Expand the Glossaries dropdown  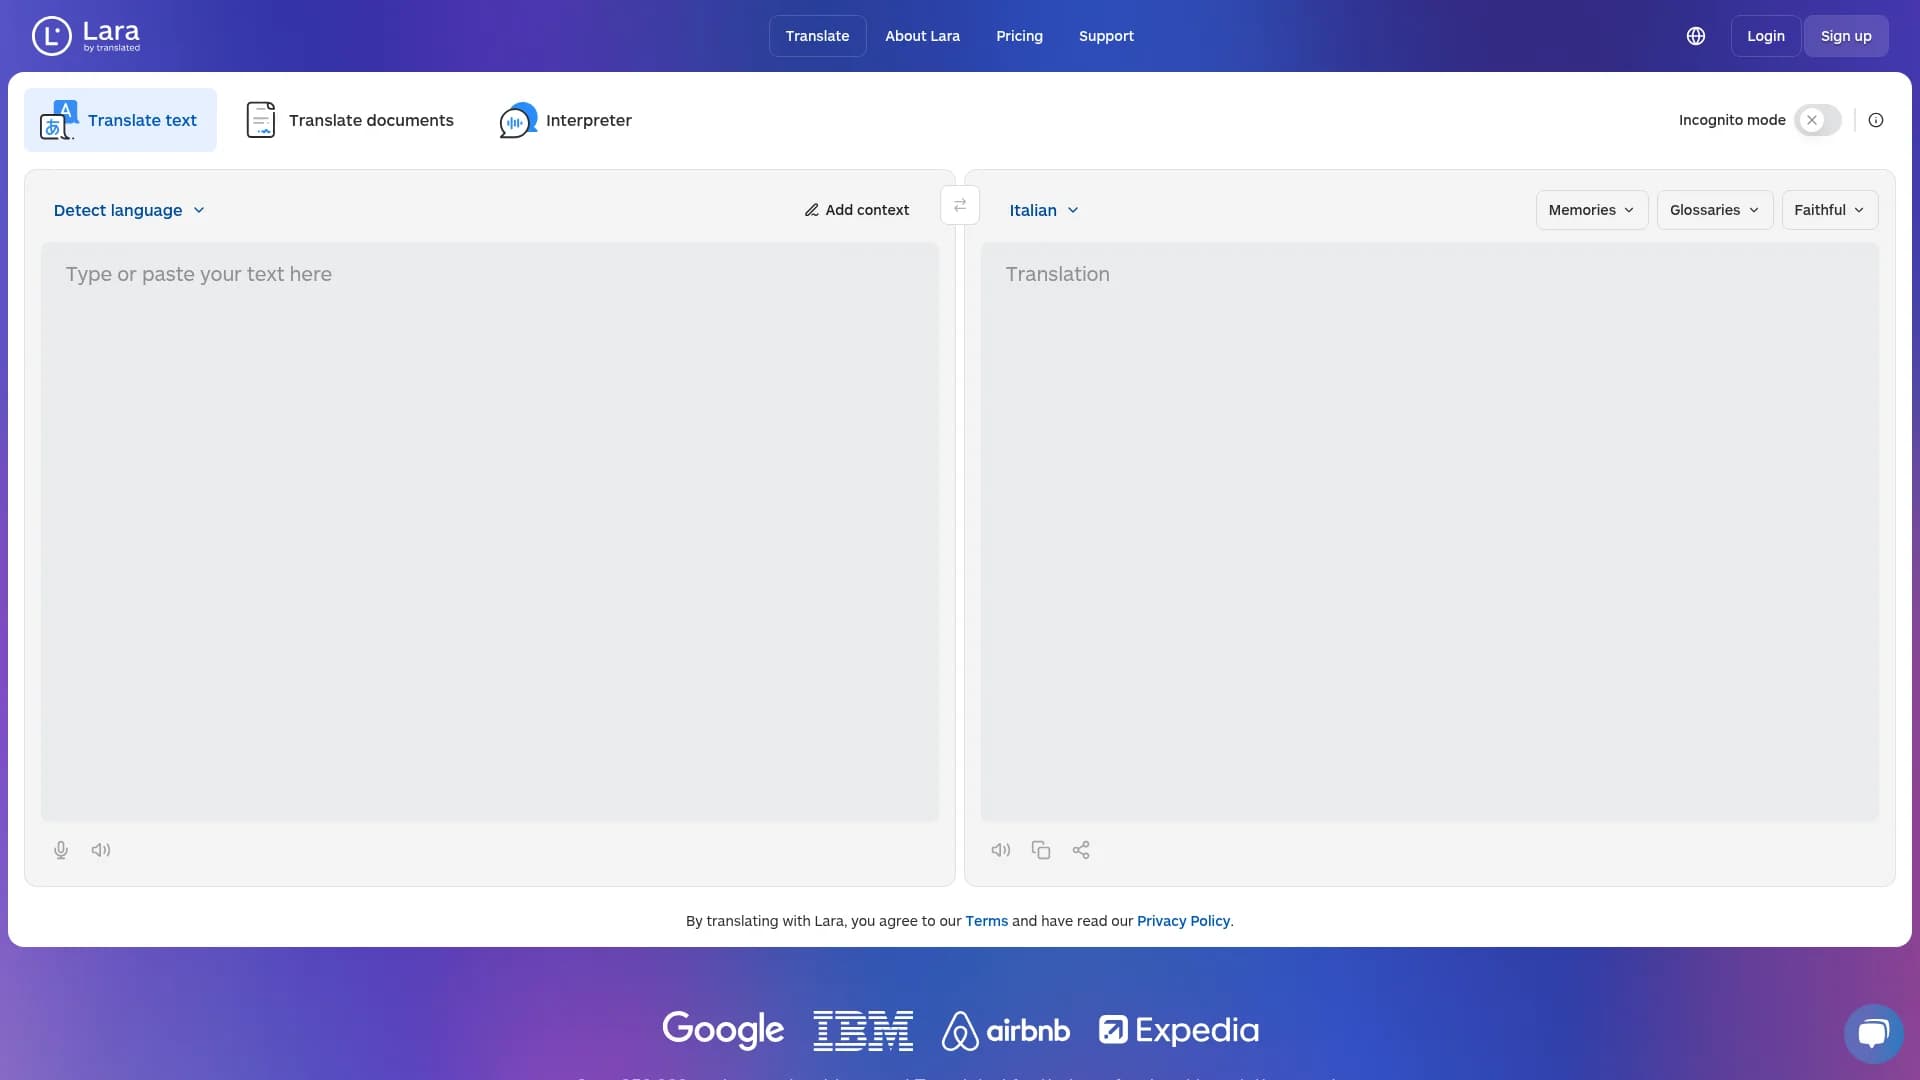pos(1715,210)
